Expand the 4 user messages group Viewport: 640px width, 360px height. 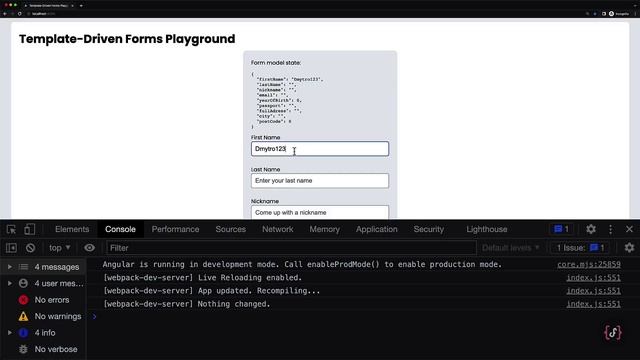click(9, 283)
